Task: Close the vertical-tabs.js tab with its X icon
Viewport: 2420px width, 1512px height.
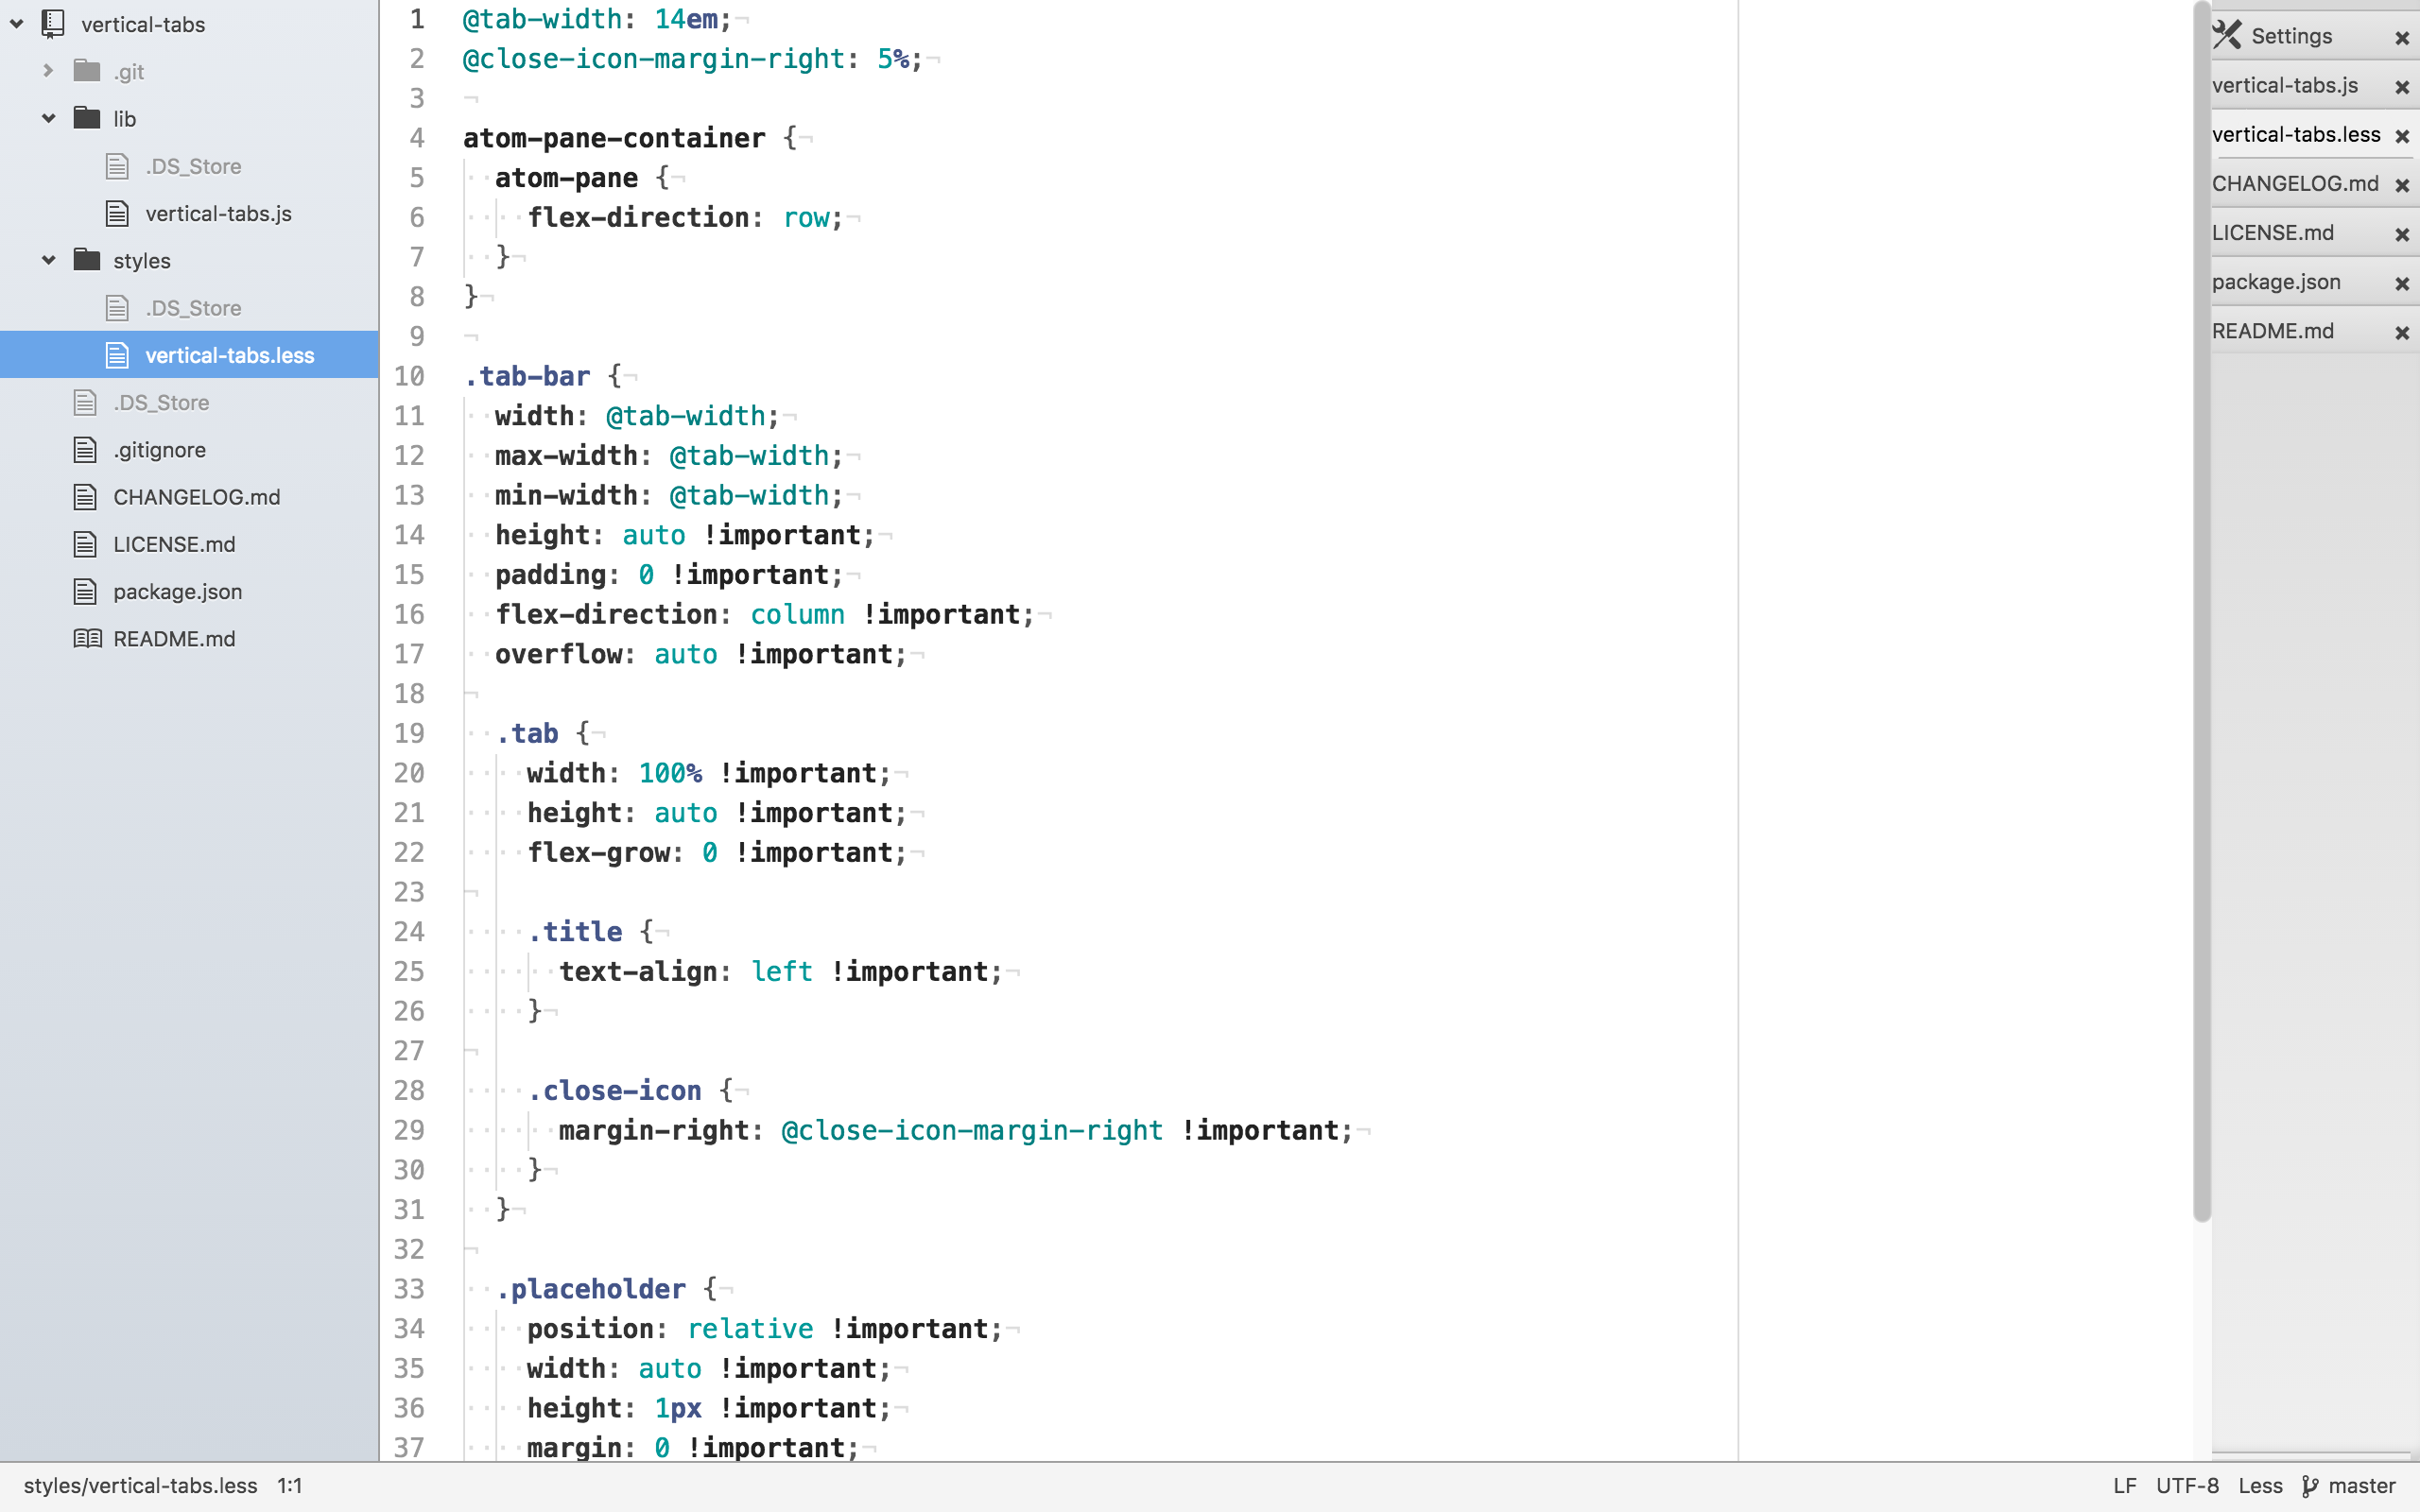Action: tap(2401, 88)
